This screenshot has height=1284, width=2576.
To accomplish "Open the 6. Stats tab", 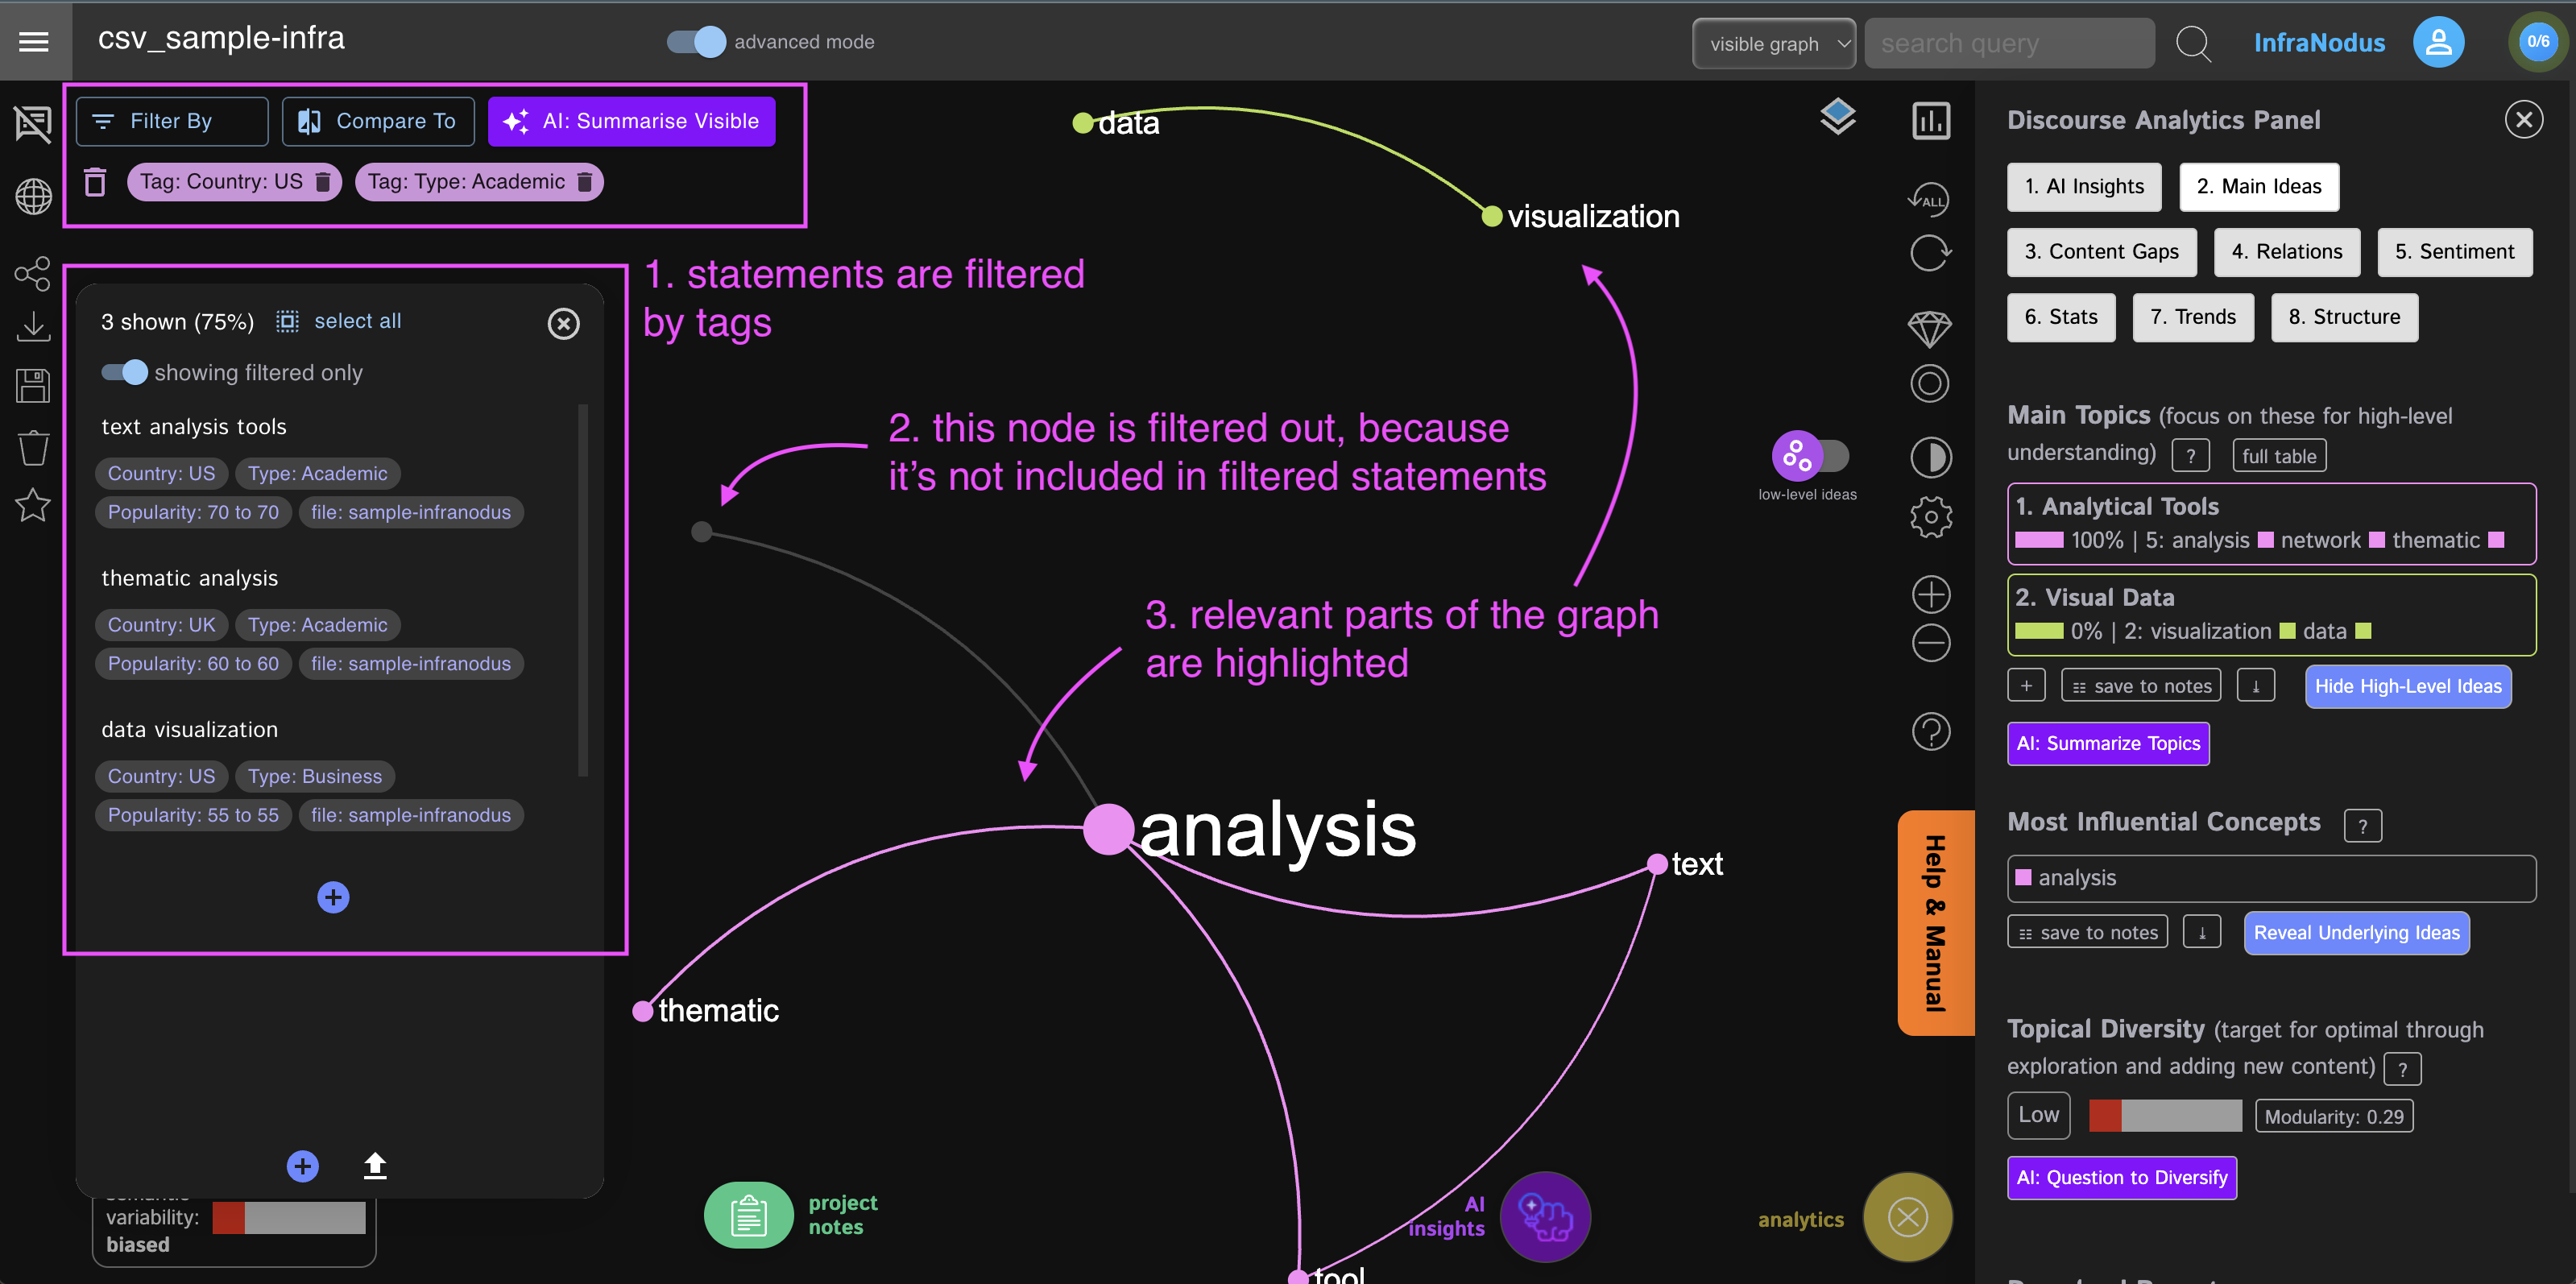I will tap(2061, 317).
